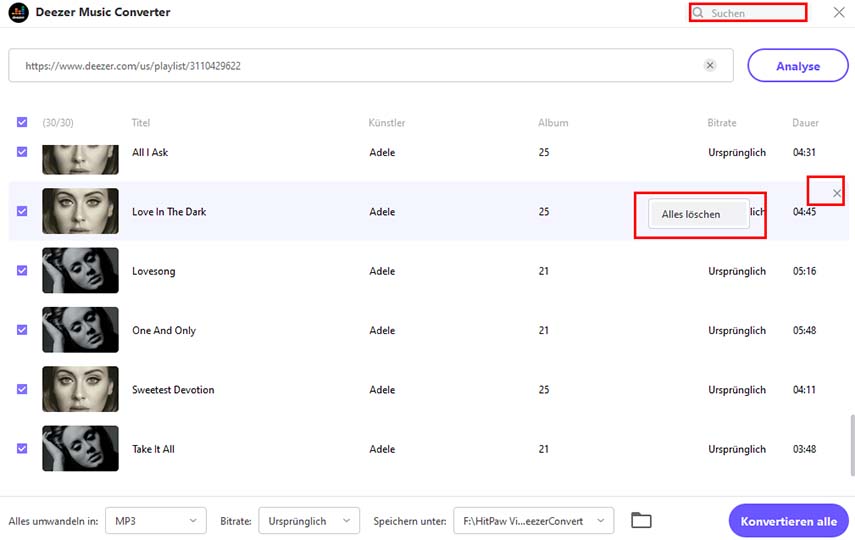
Task: Click the playlist URL input field
Action: (371, 65)
